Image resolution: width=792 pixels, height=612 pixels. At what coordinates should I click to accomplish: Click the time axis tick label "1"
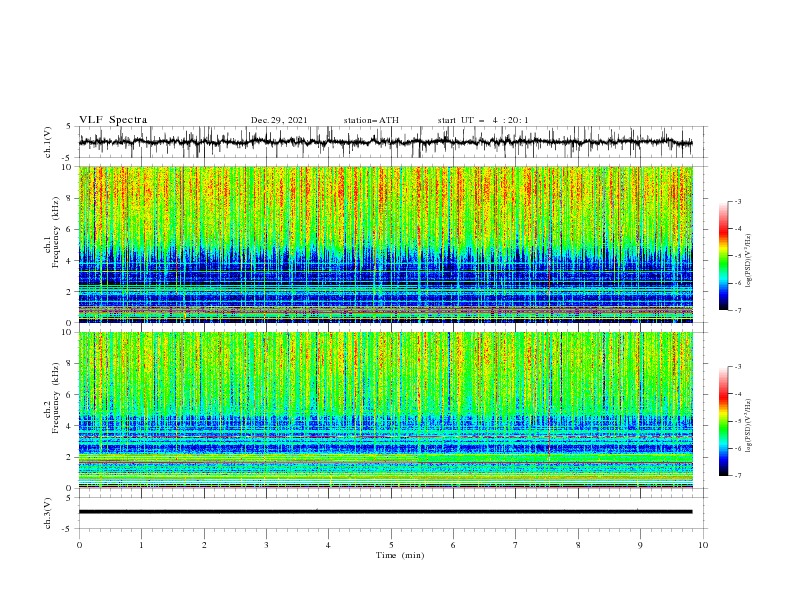point(141,545)
